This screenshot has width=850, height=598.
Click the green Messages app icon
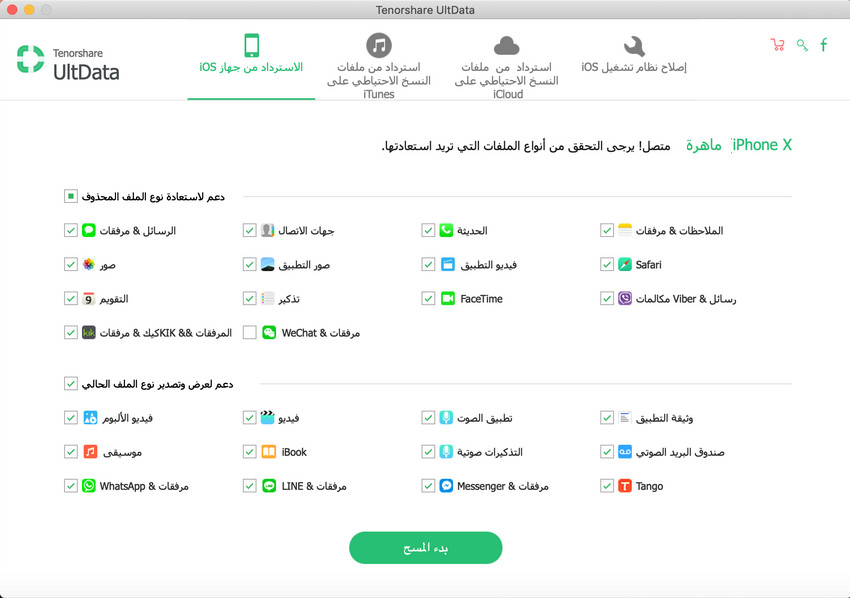(x=89, y=230)
